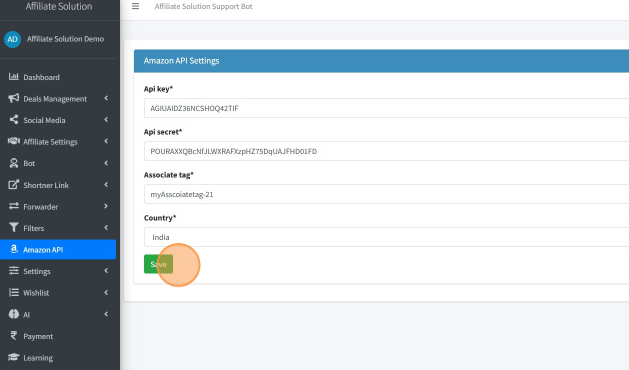Click the Shortner Link edit icon

click(14, 185)
